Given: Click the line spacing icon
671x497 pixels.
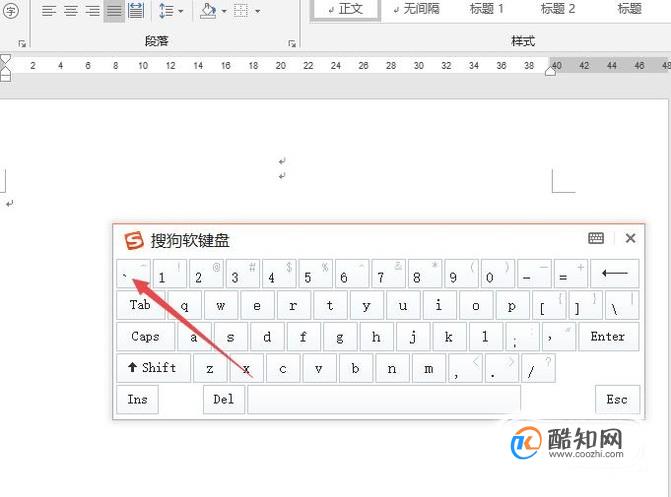Looking at the screenshot, I should pos(166,11).
